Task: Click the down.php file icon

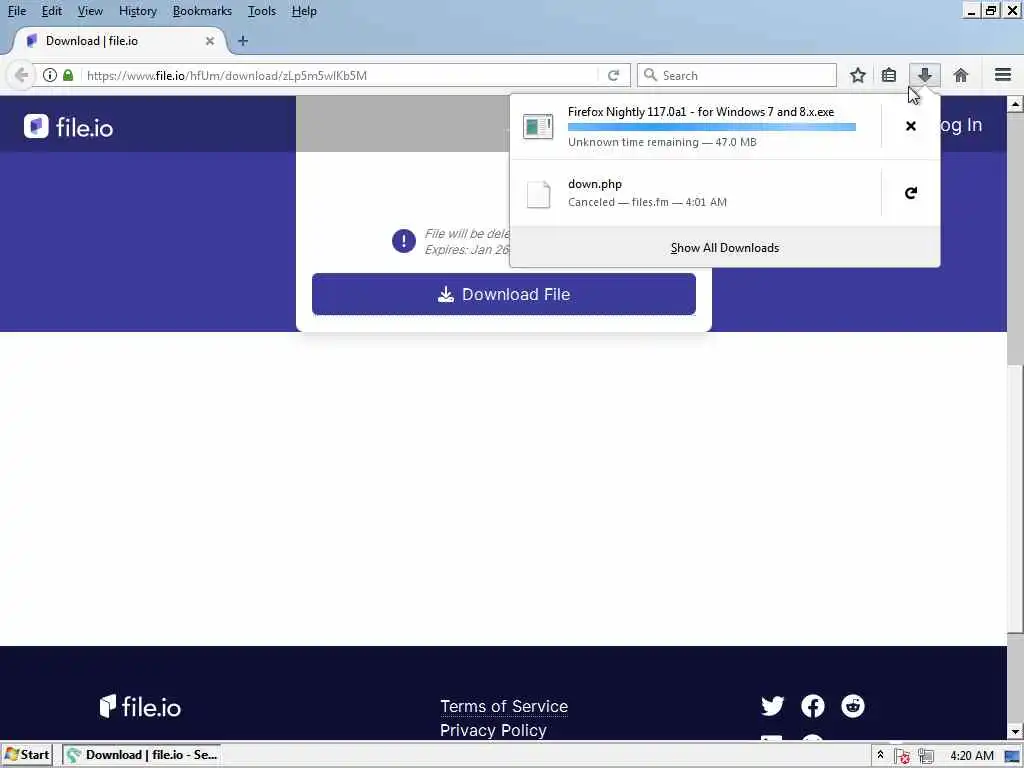Action: 538,194
